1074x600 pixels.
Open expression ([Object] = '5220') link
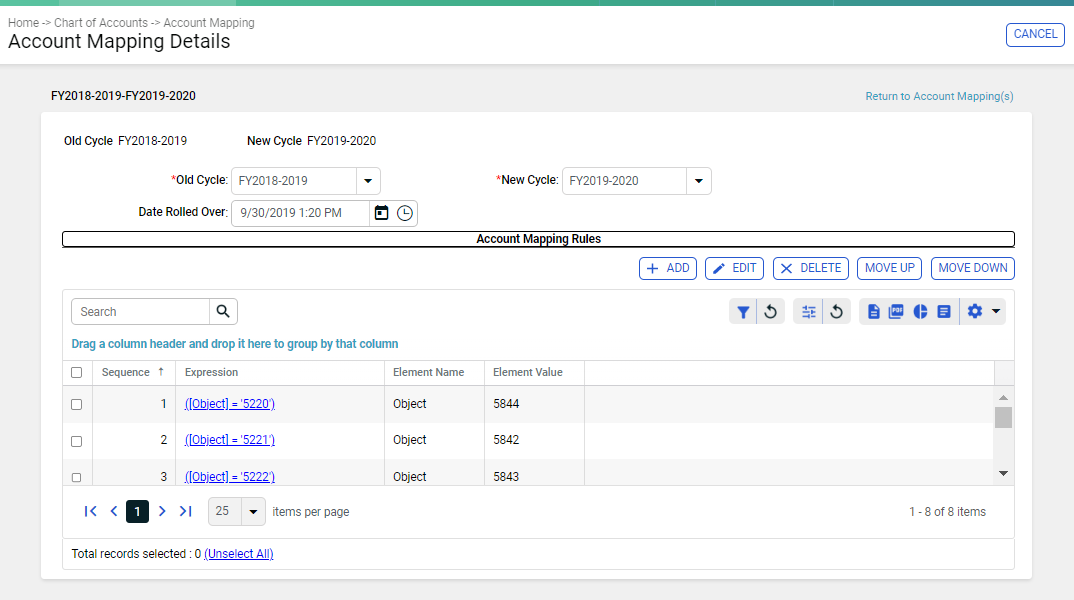[229, 404]
